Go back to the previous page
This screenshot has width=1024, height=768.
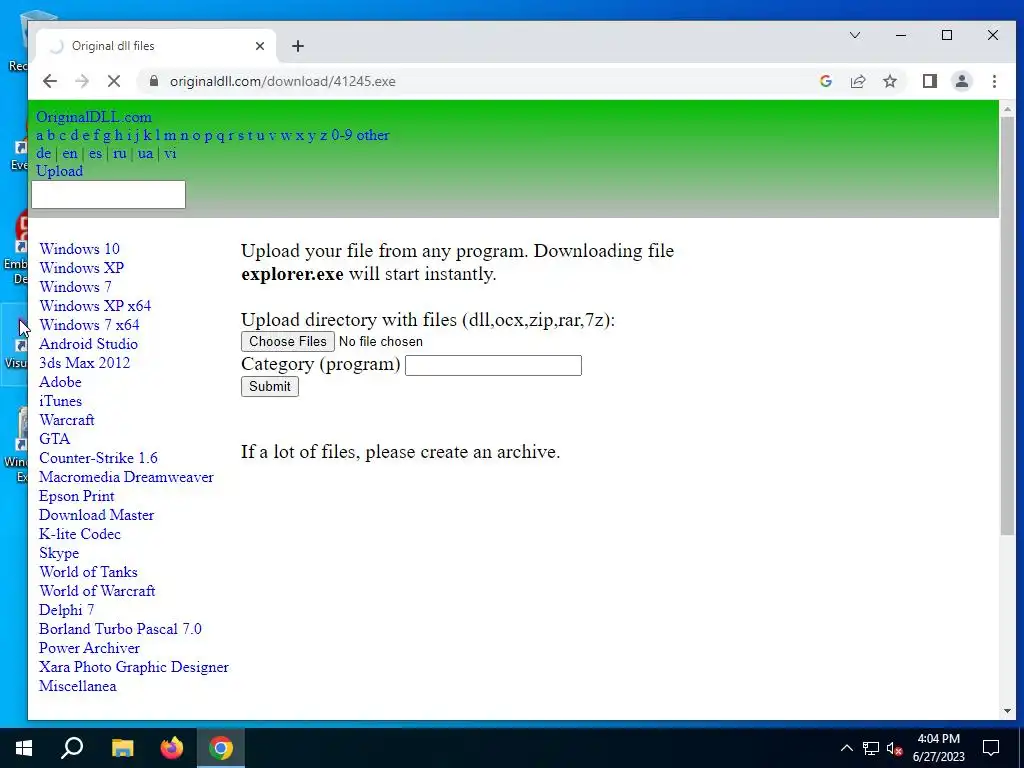[50, 81]
